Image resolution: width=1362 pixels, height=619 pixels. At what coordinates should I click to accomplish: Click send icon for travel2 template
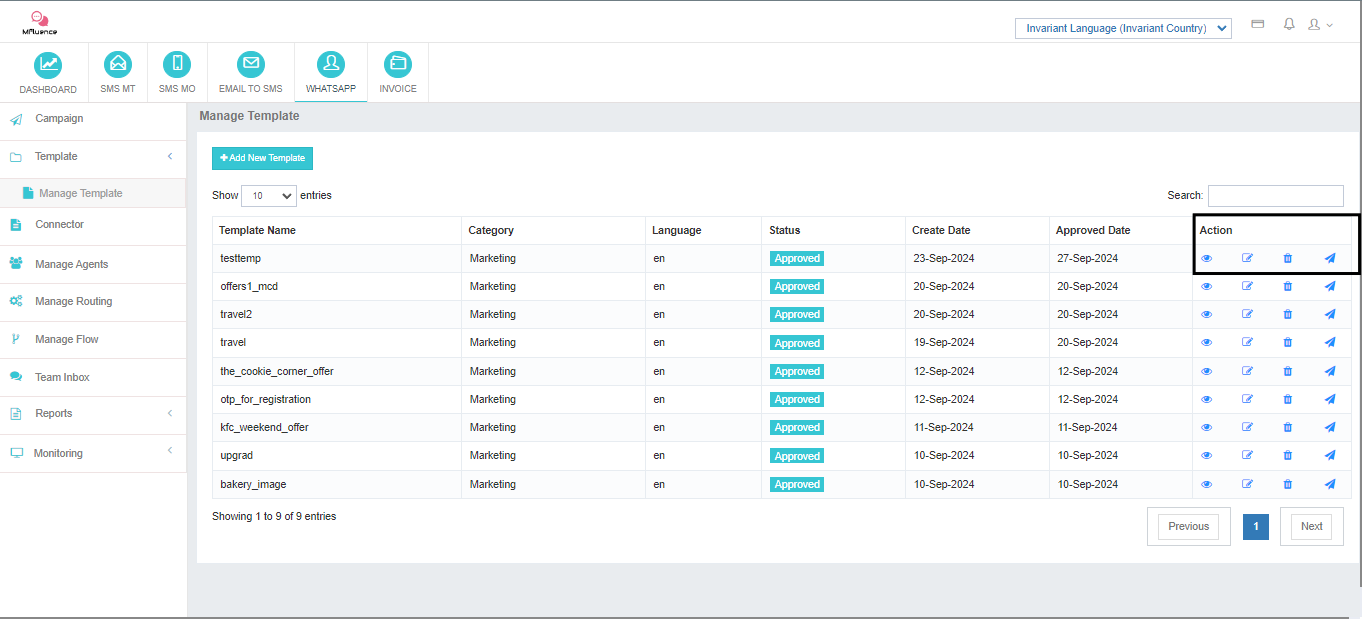pyautogui.click(x=1329, y=314)
